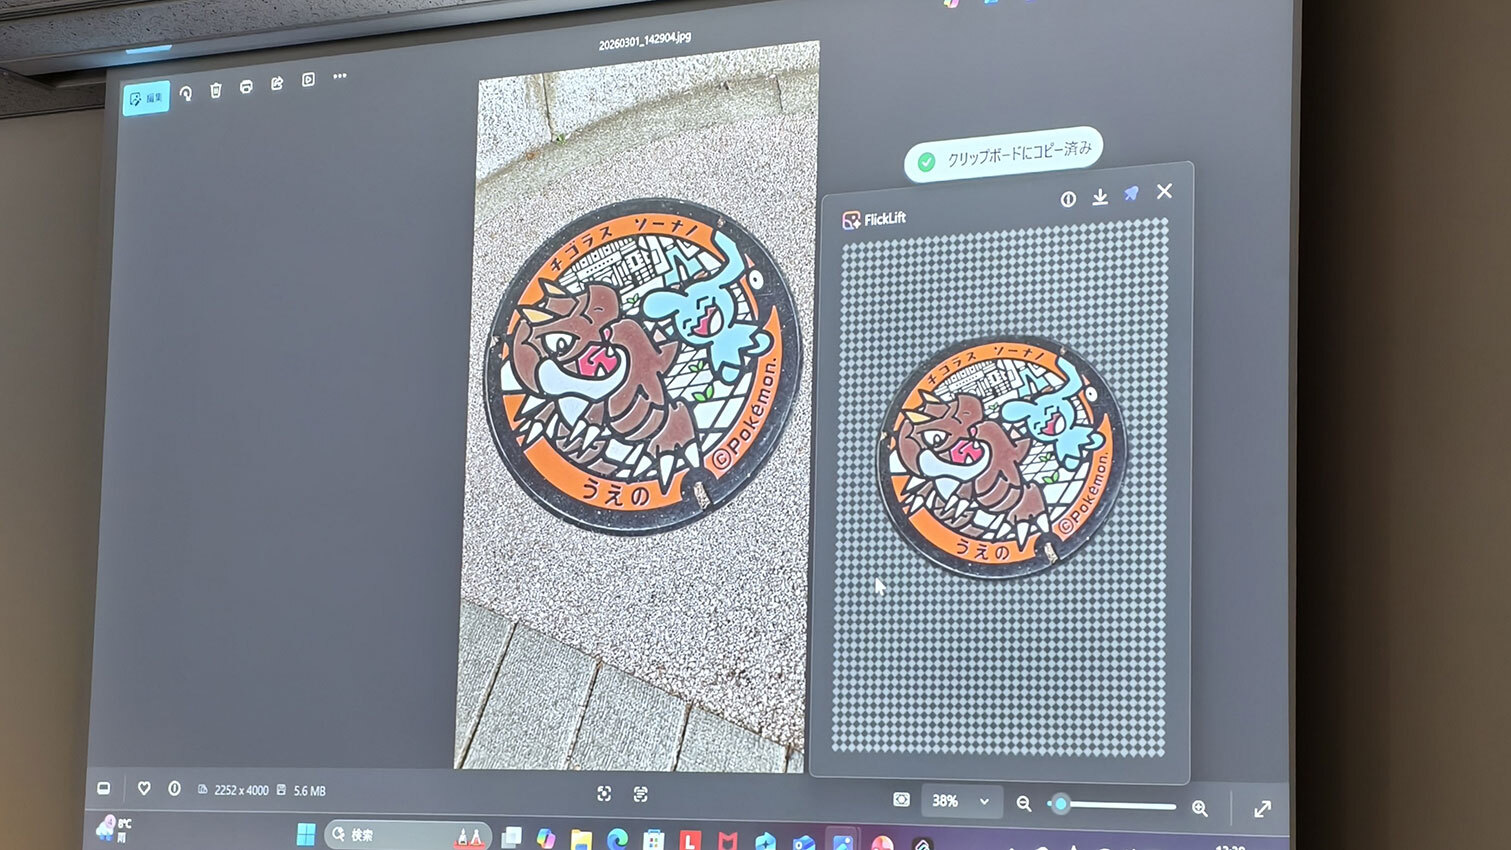Start slideshow with the play icon
The image size is (1511, 850).
[308, 80]
